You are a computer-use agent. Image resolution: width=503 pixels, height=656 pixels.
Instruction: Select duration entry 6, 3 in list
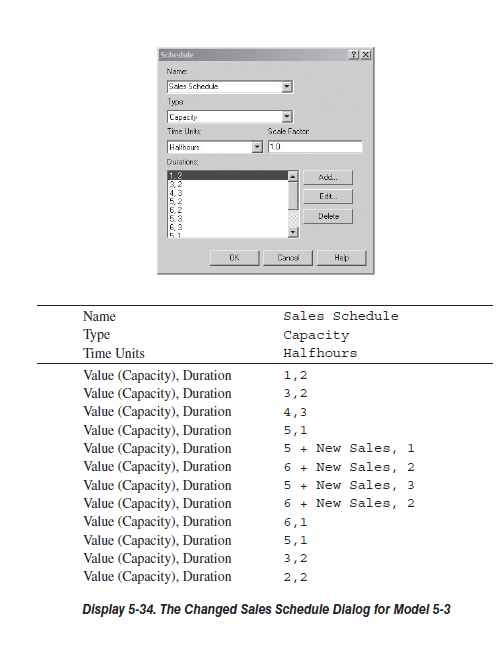(x=228, y=227)
